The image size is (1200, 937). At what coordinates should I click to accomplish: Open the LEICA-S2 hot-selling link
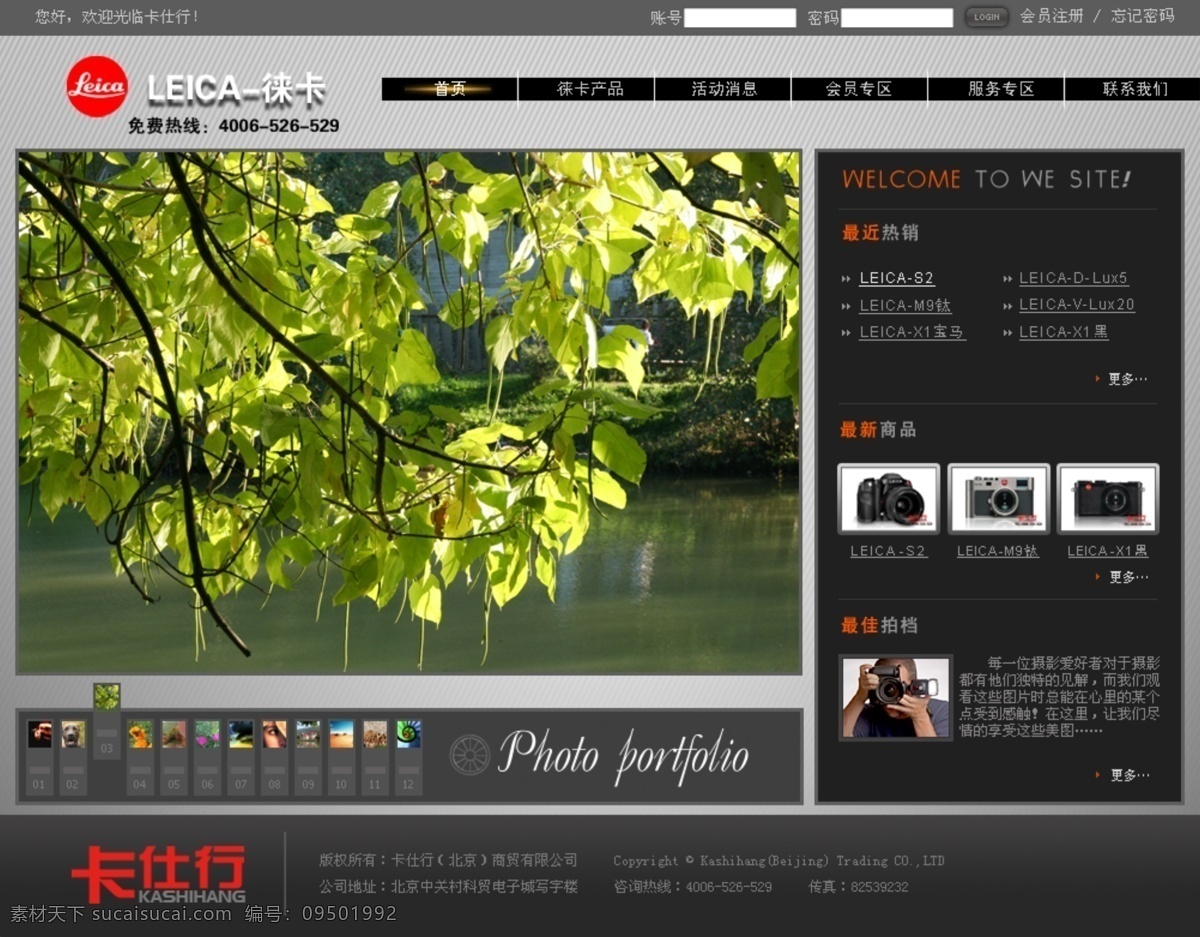pyautogui.click(x=897, y=278)
